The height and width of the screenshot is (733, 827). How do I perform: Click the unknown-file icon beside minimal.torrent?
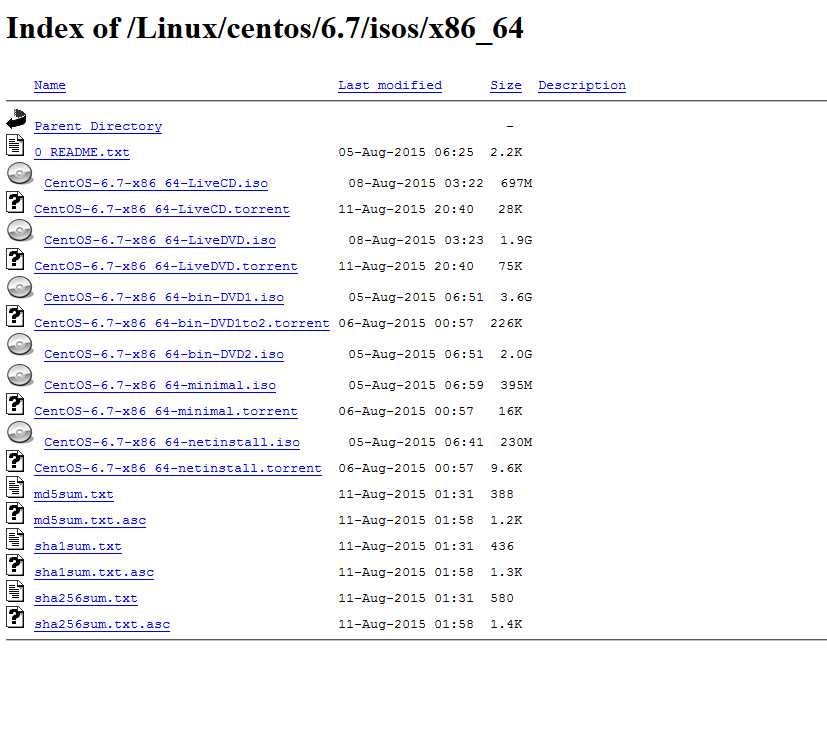pyautogui.click(x=15, y=404)
